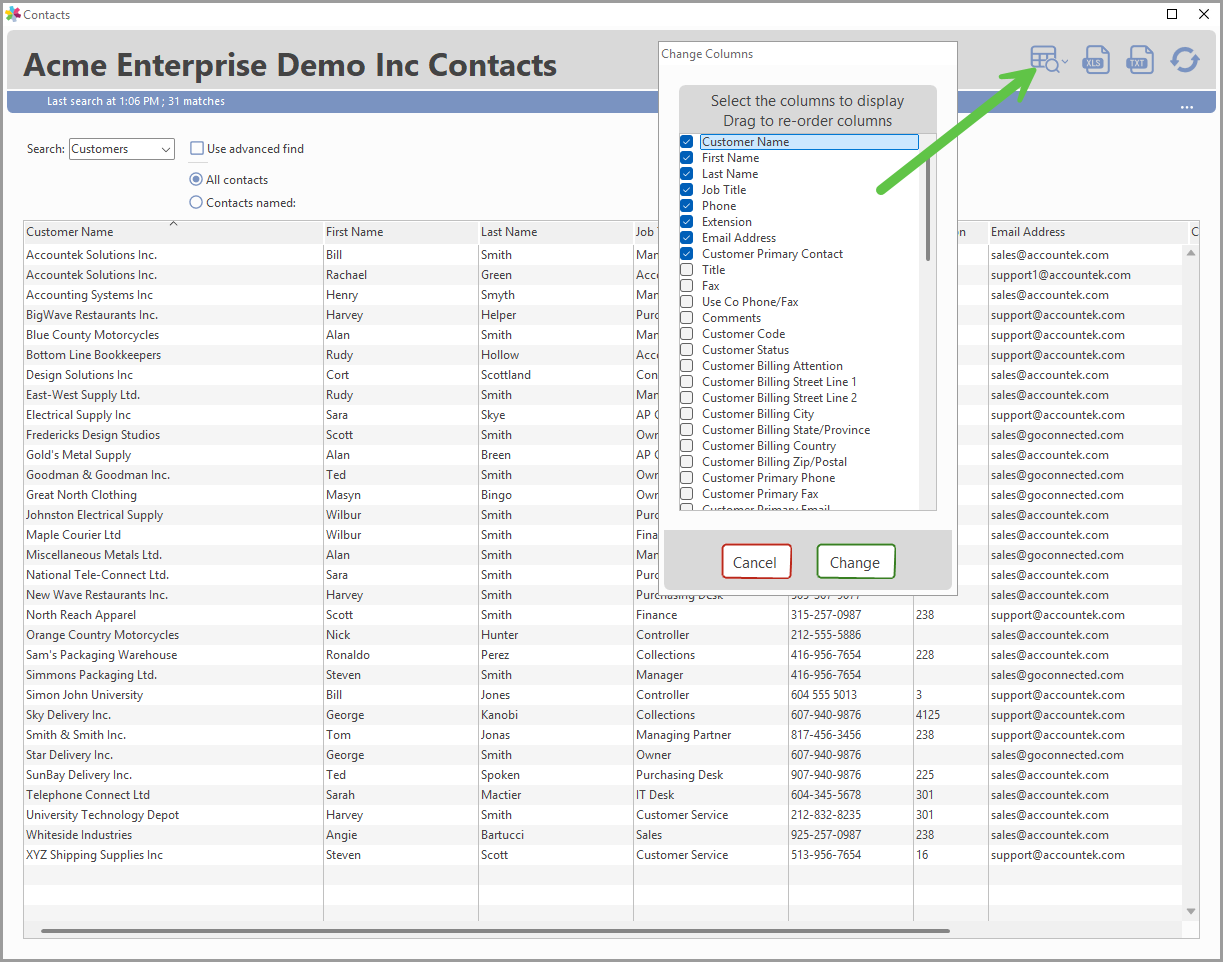Tick the Use advanced find checkbox
This screenshot has width=1223, height=962.
[197, 148]
